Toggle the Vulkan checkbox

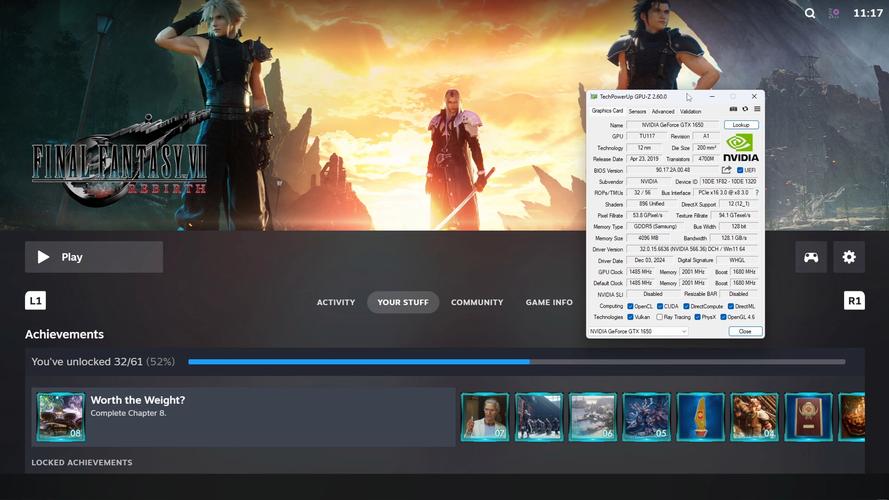click(x=630, y=317)
